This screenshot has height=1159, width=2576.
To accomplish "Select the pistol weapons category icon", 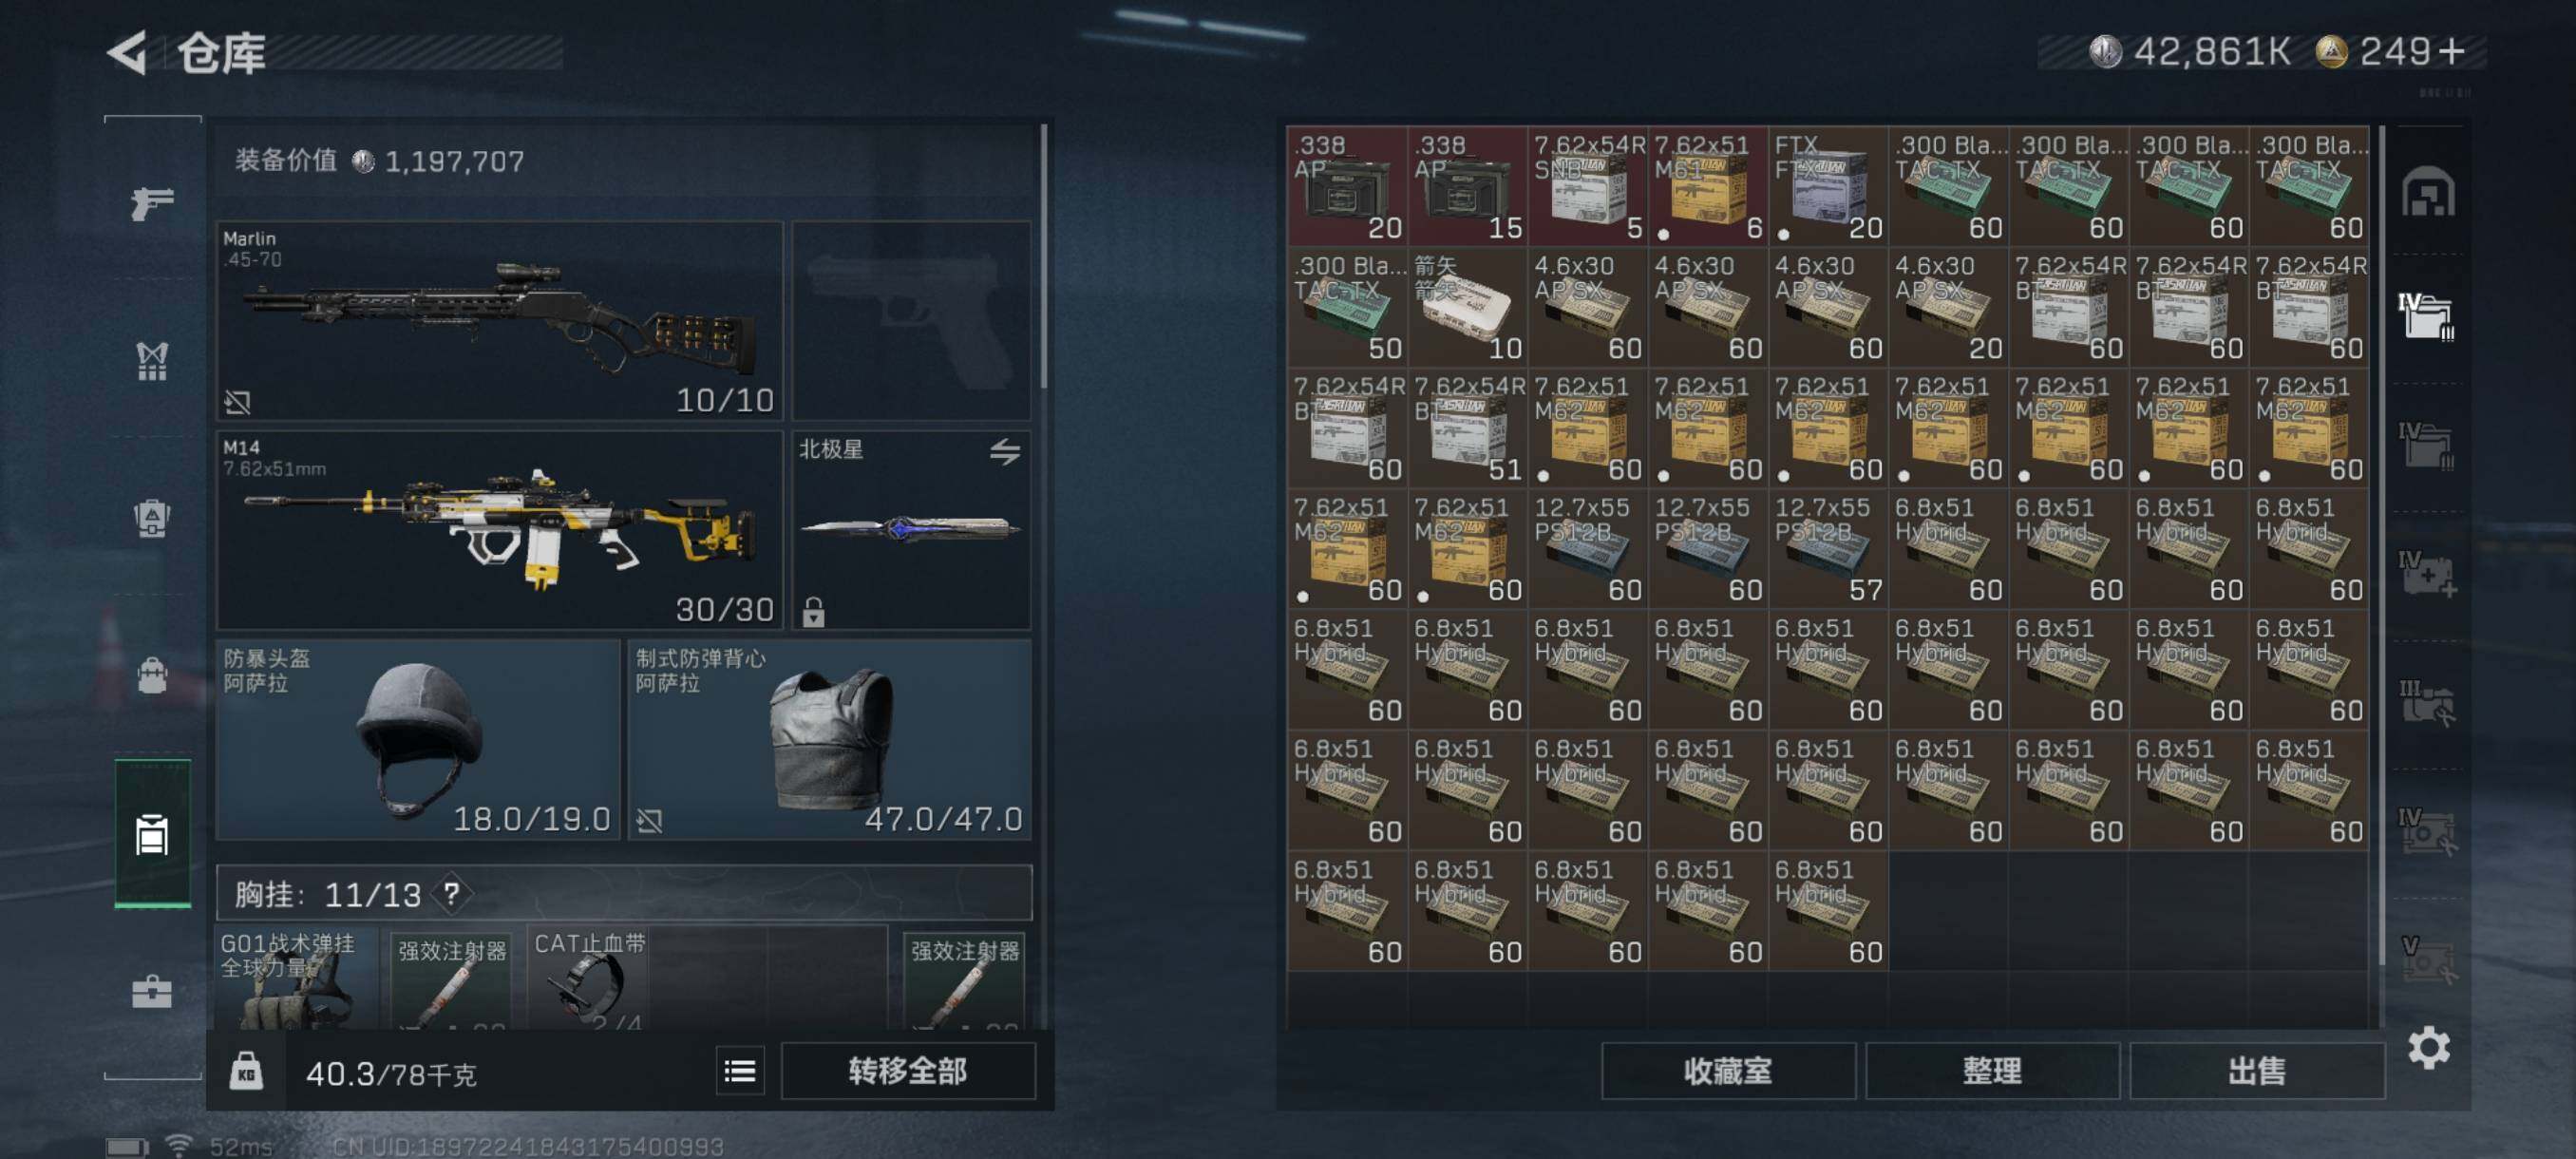I will (152, 204).
